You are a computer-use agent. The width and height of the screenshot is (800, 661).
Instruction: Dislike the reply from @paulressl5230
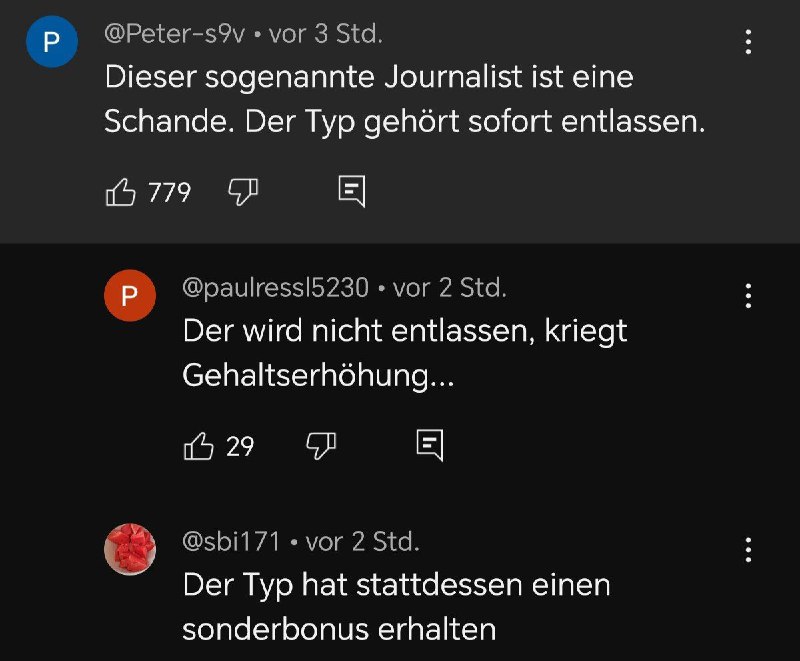321,446
